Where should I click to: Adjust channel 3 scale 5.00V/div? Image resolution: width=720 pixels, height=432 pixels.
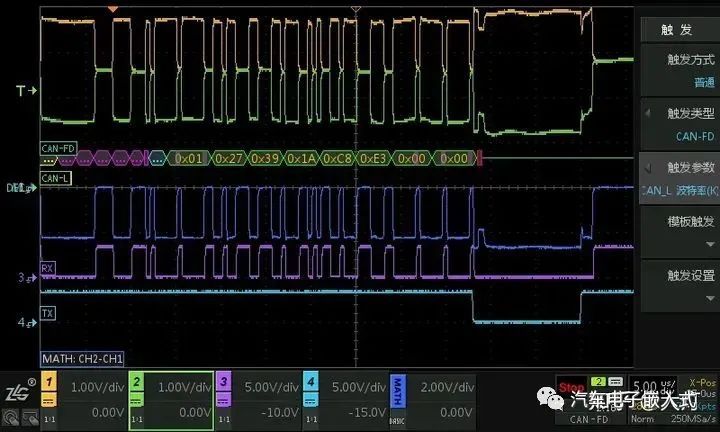[x=271, y=387]
